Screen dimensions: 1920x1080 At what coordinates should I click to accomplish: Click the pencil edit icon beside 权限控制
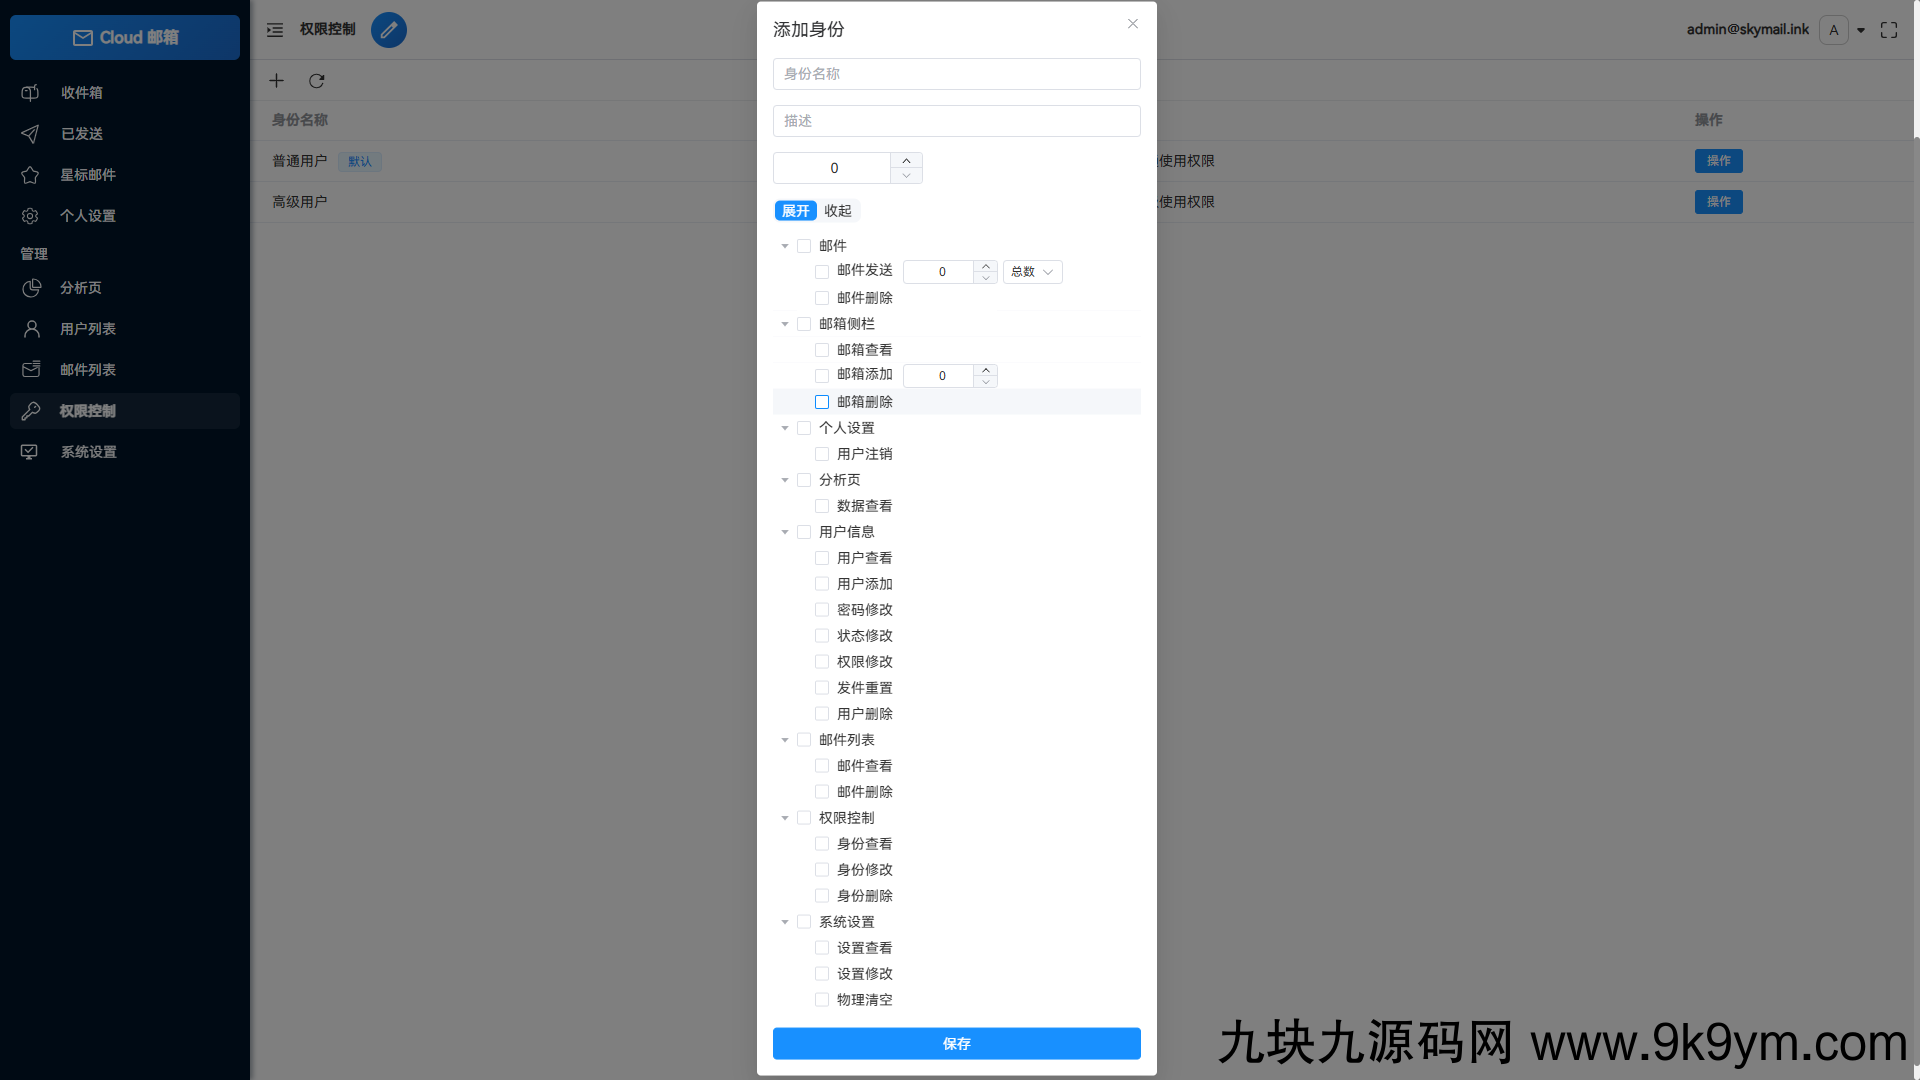389,30
